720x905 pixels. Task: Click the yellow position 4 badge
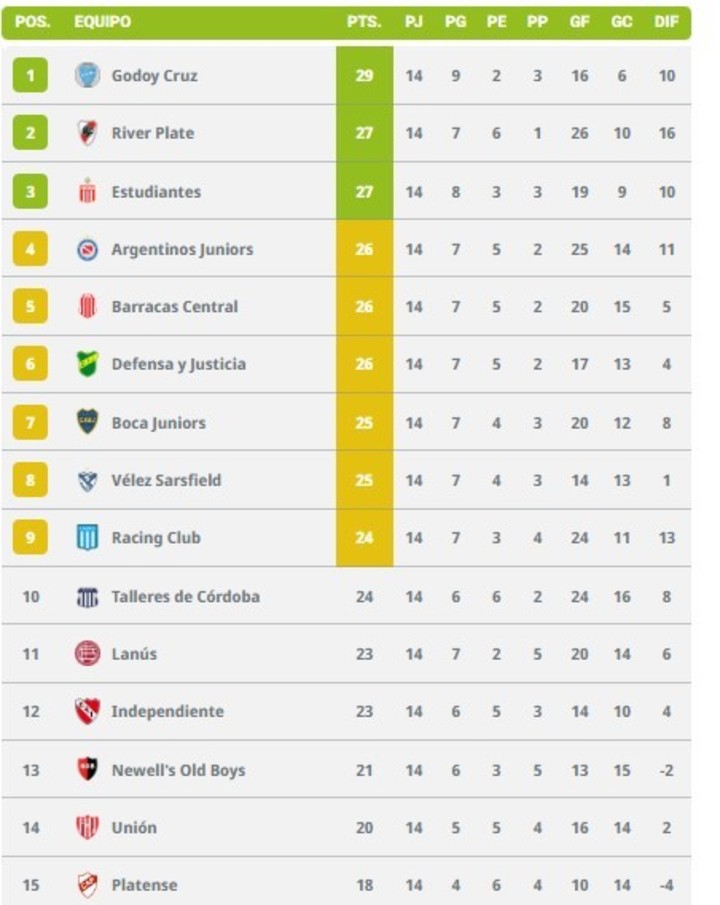pyautogui.click(x=30, y=249)
